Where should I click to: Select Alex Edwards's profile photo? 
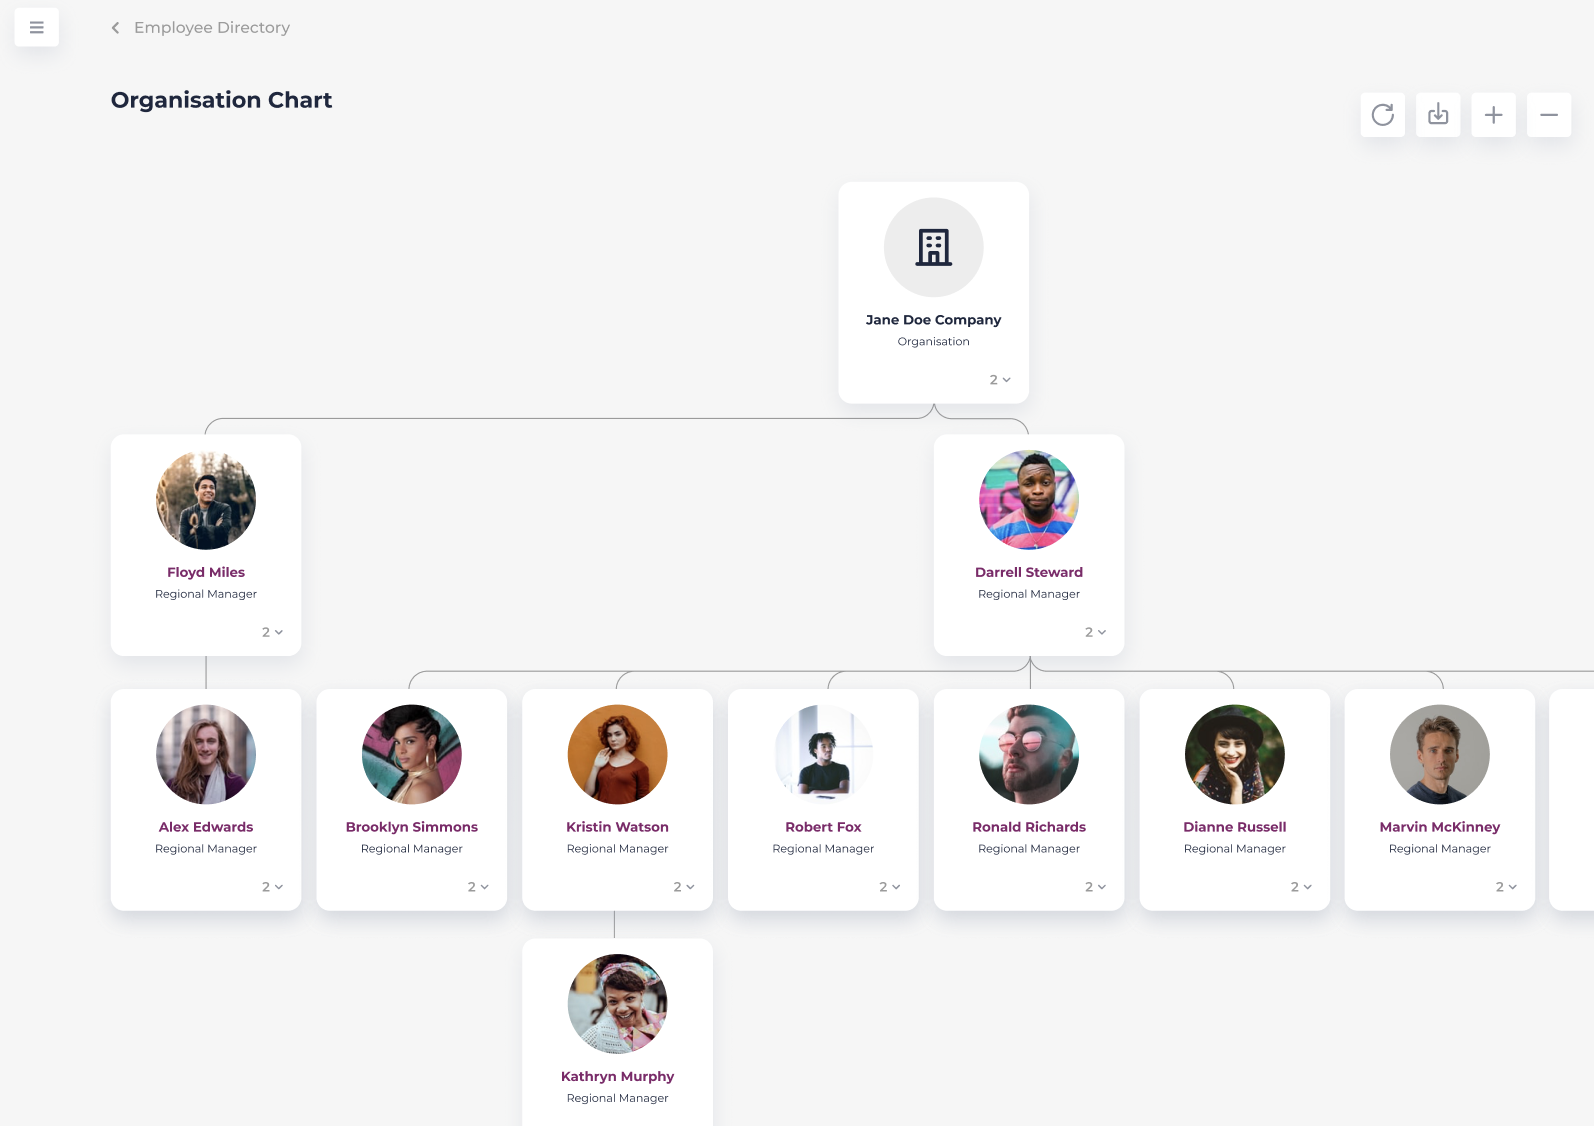[206, 755]
